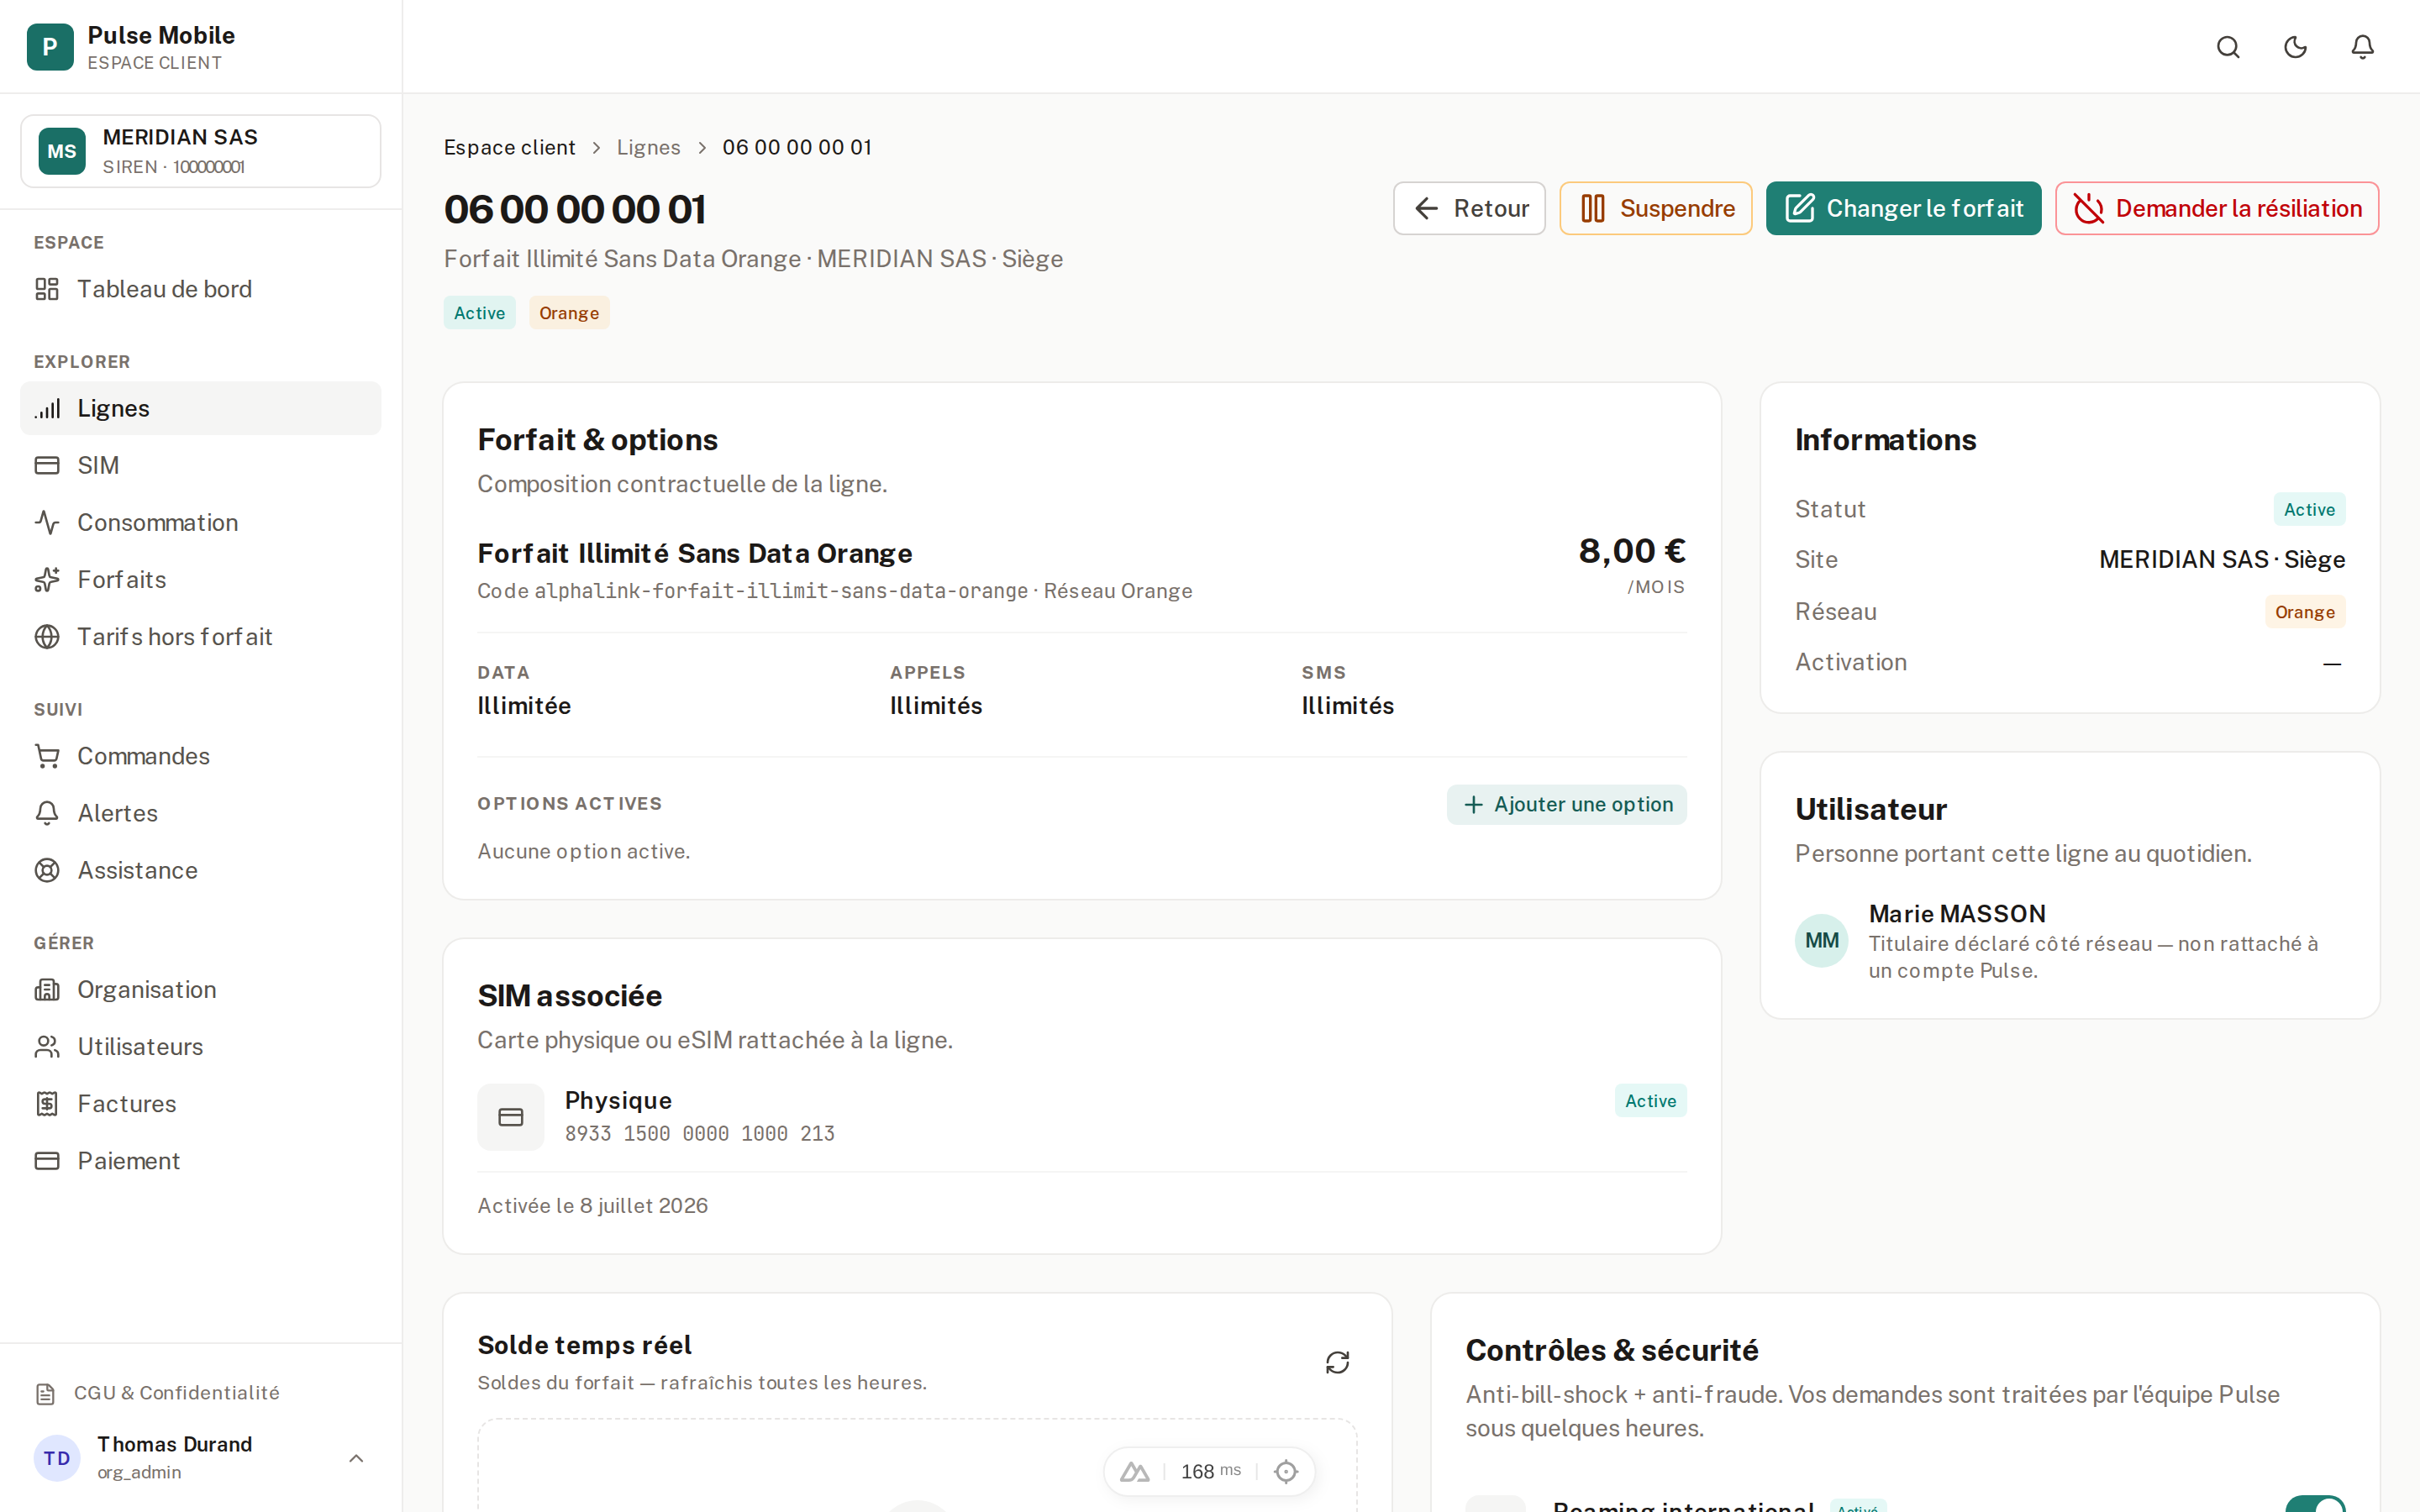Click the Orange network badge in Informations
The height and width of the screenshot is (1512, 2420).
(x=2305, y=612)
